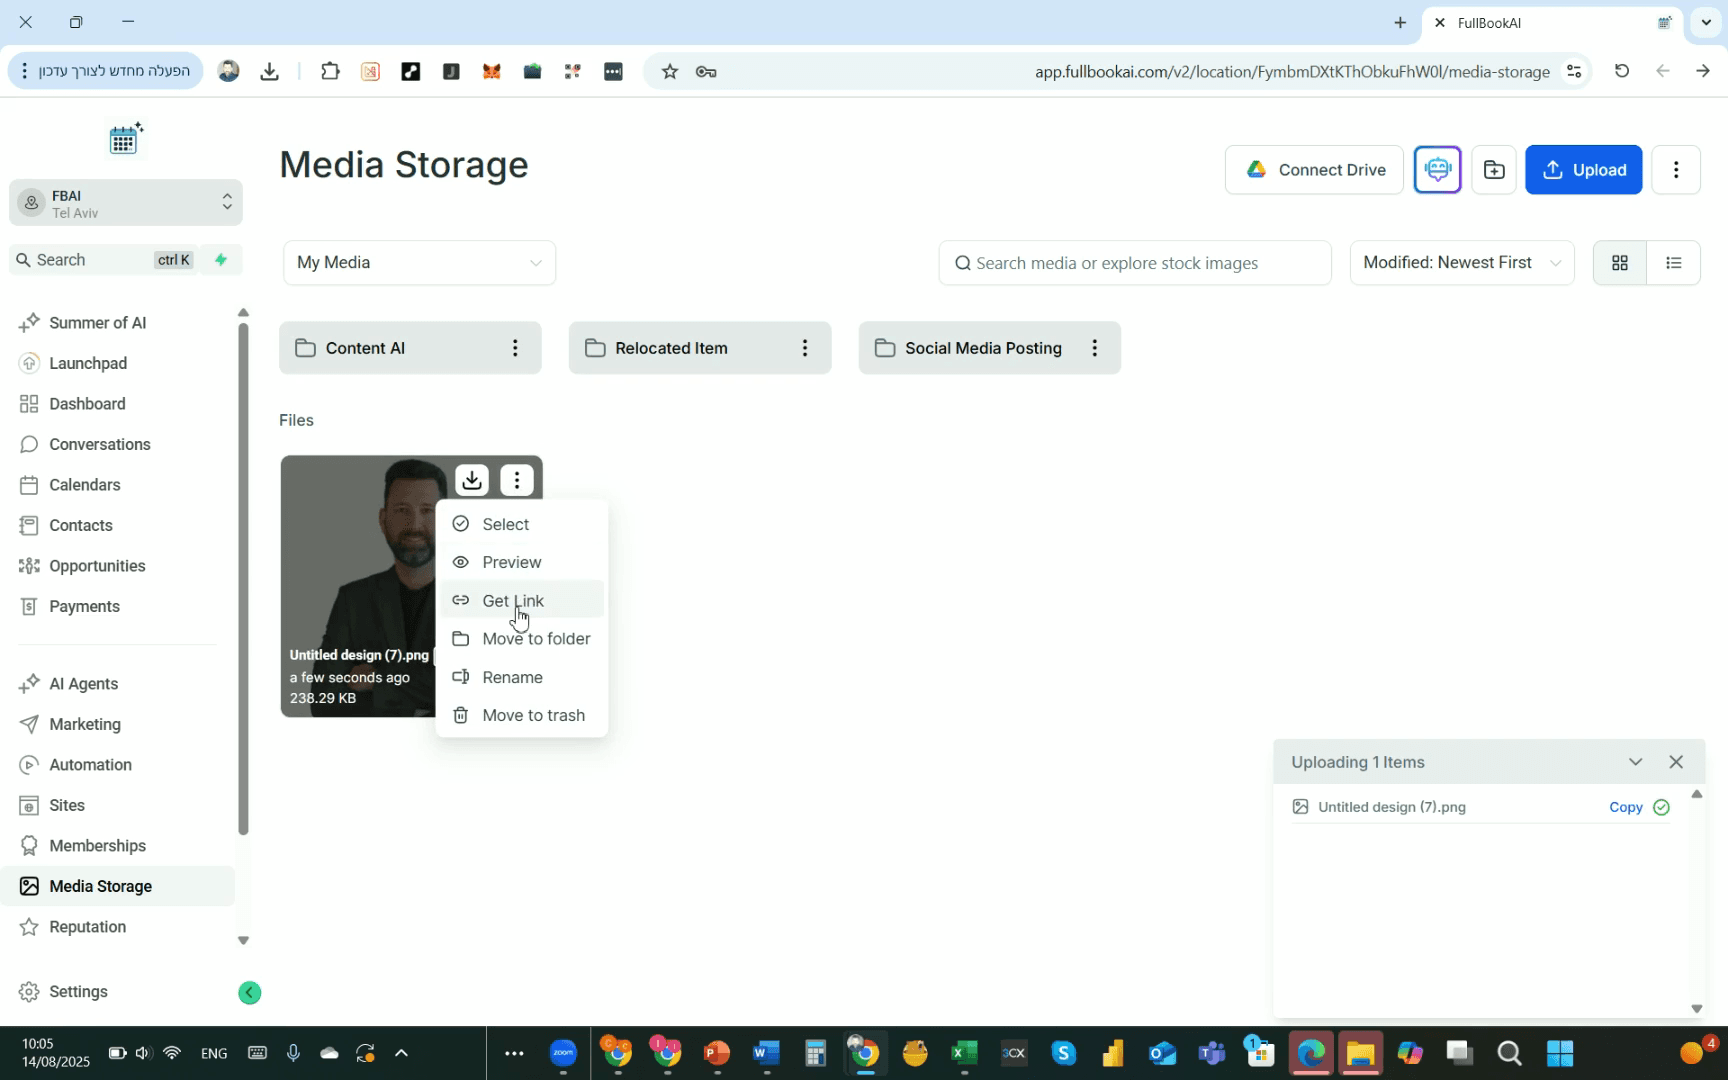Choose Move to trash option
Viewport: 1728px width, 1080px height.
(522, 715)
